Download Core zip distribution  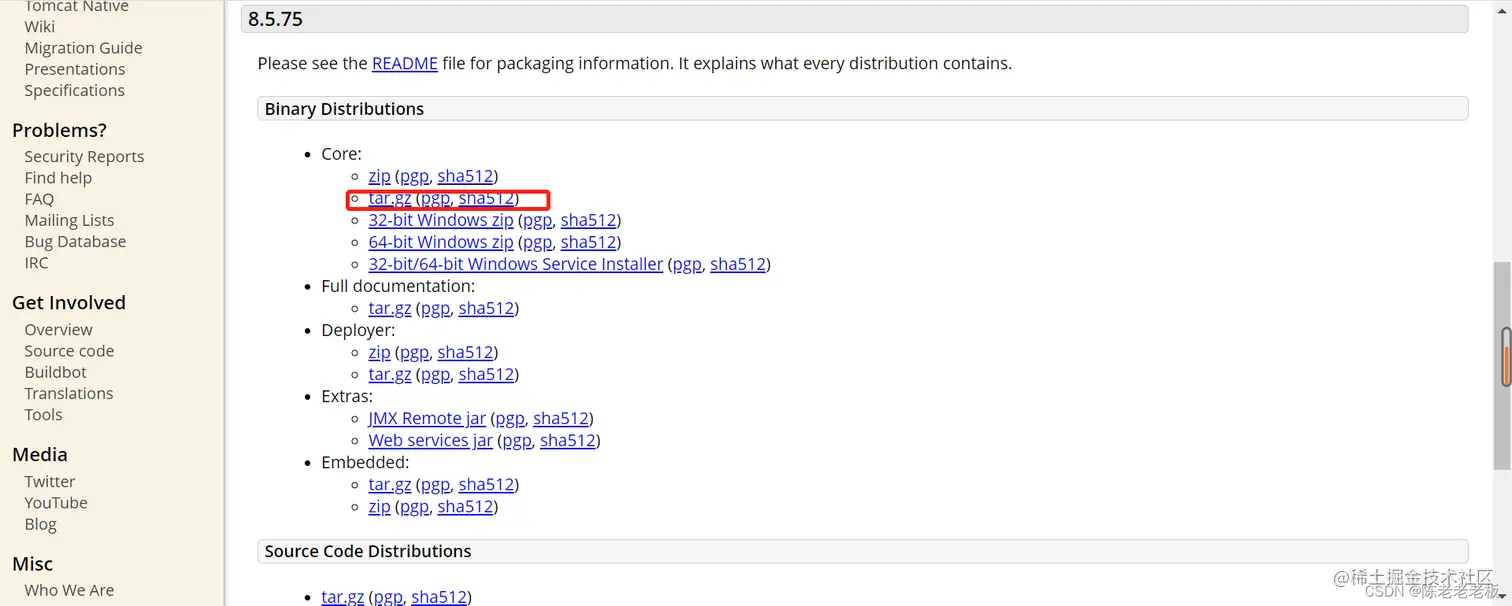[x=379, y=176]
